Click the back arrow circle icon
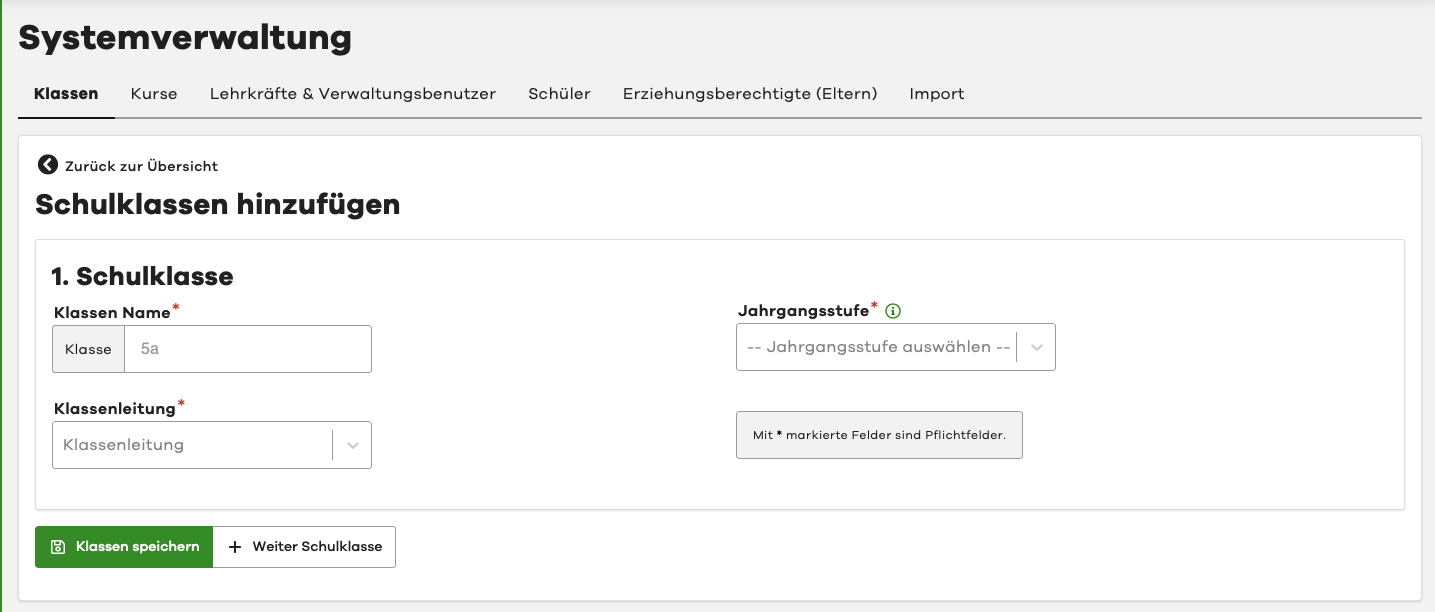This screenshot has height=612, width=1435. (x=47, y=165)
